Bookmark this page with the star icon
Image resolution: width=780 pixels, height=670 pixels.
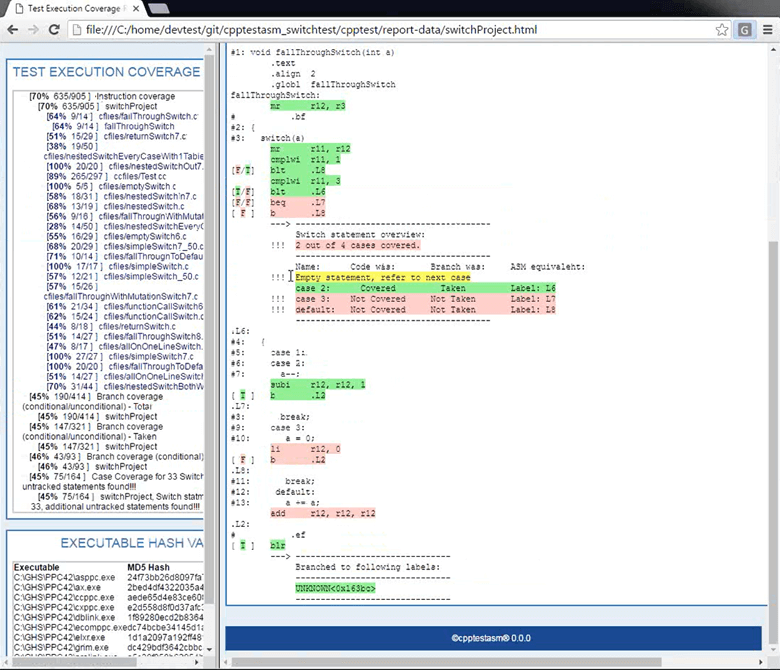722,30
